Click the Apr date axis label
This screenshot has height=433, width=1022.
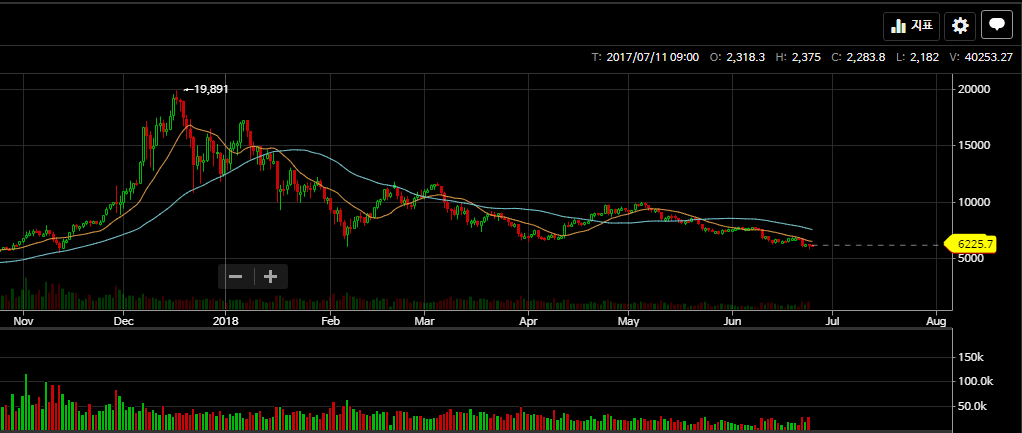527,321
